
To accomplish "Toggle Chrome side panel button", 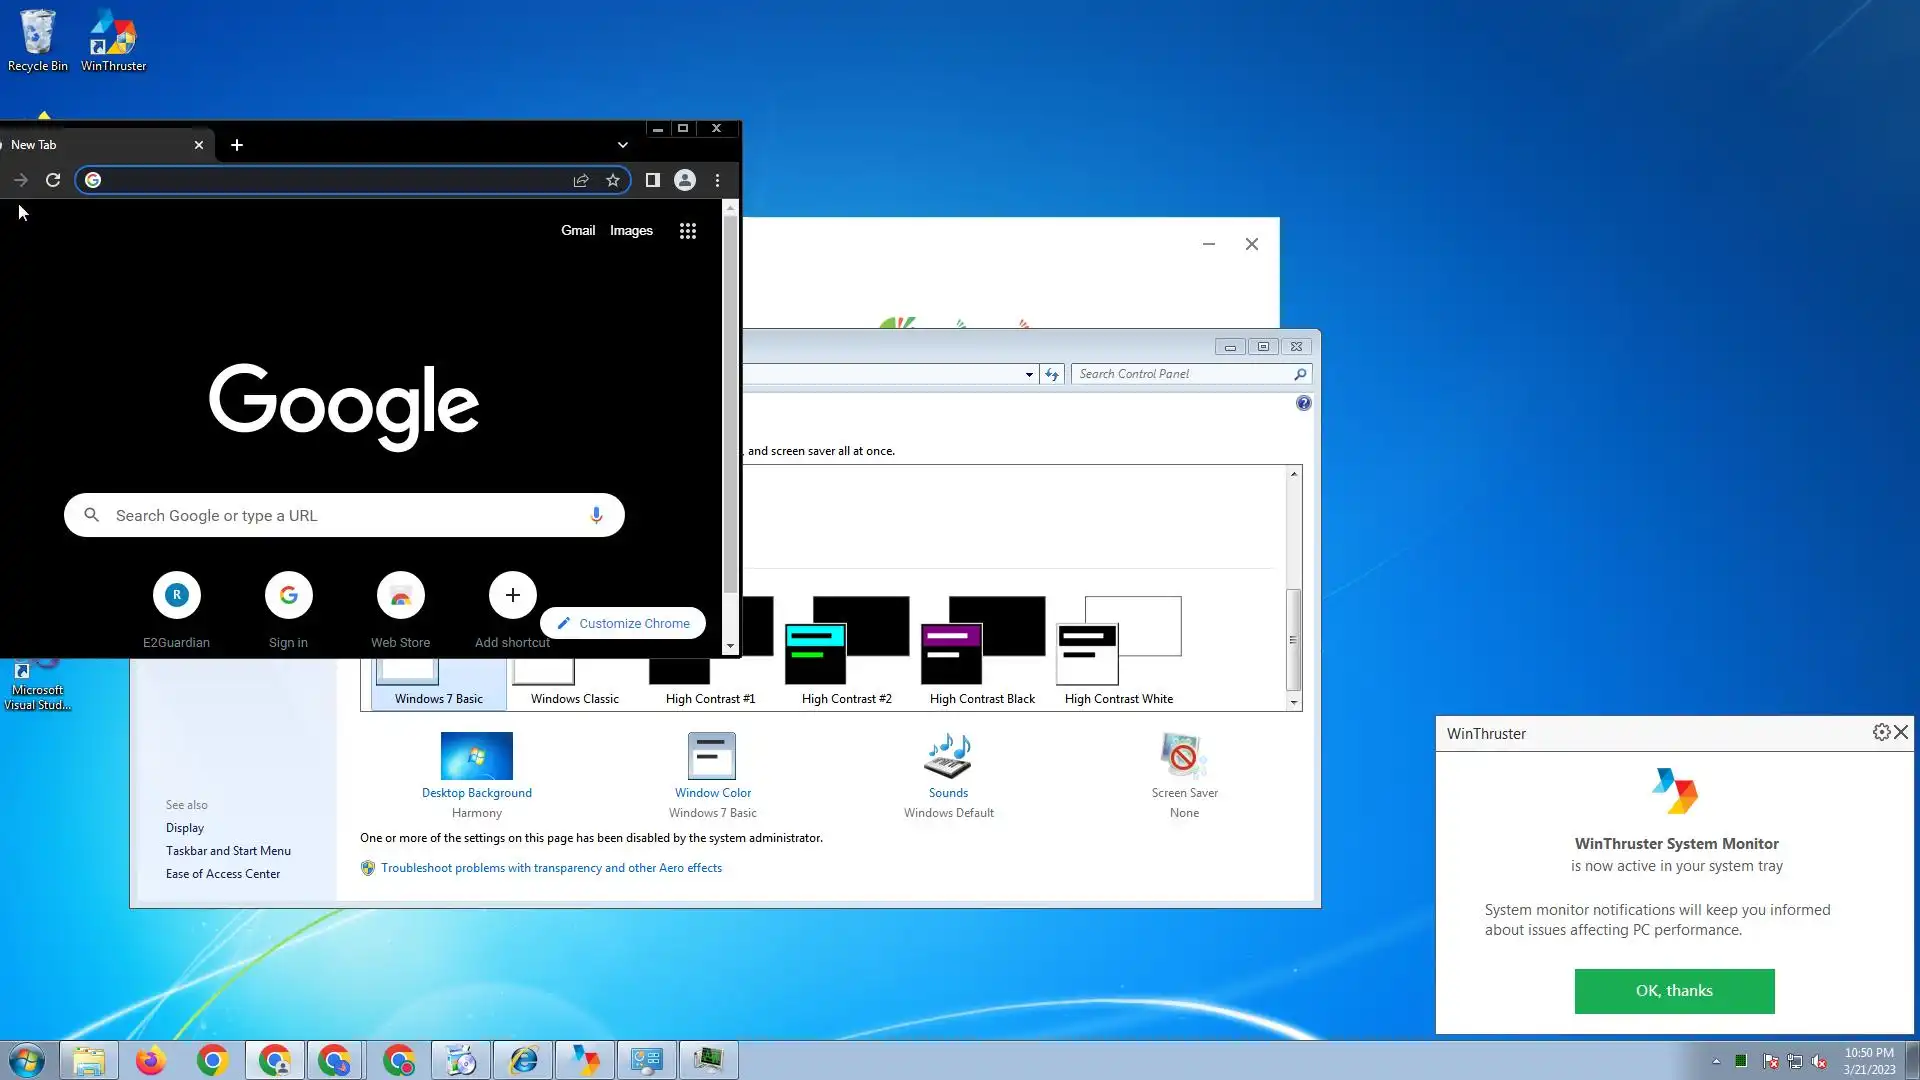I will 652,180.
